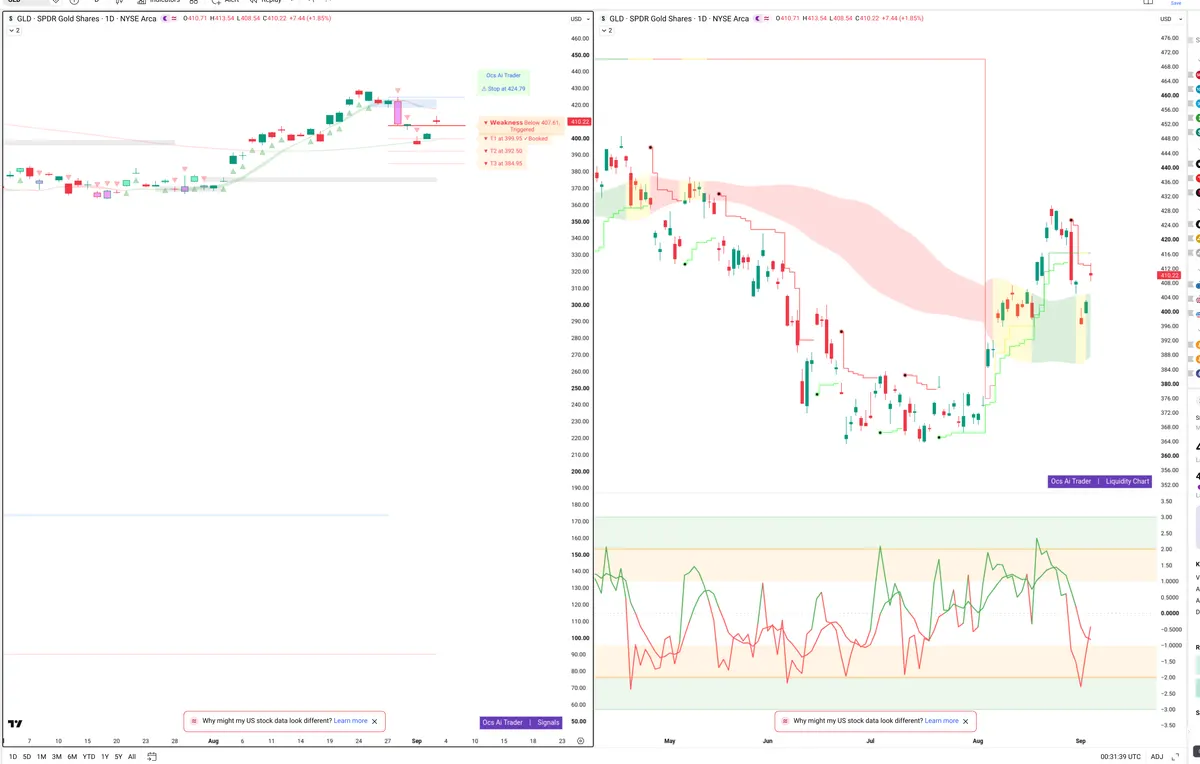The image size is (1200, 764).
Task: Click the green Ocs Ai Trader label on left chart
Action: click(503, 75)
